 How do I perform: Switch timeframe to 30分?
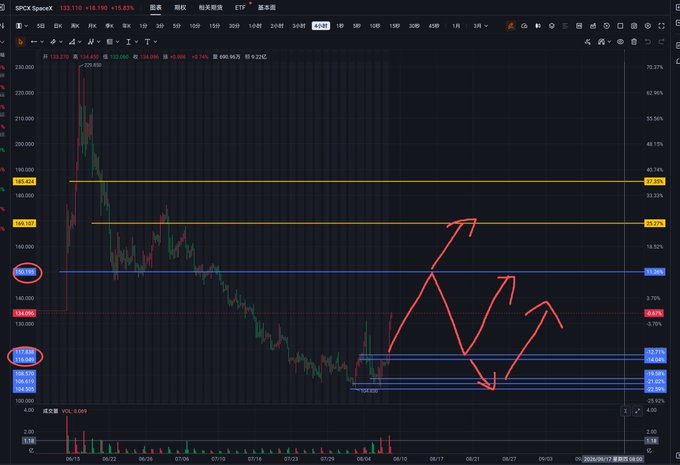(234, 26)
